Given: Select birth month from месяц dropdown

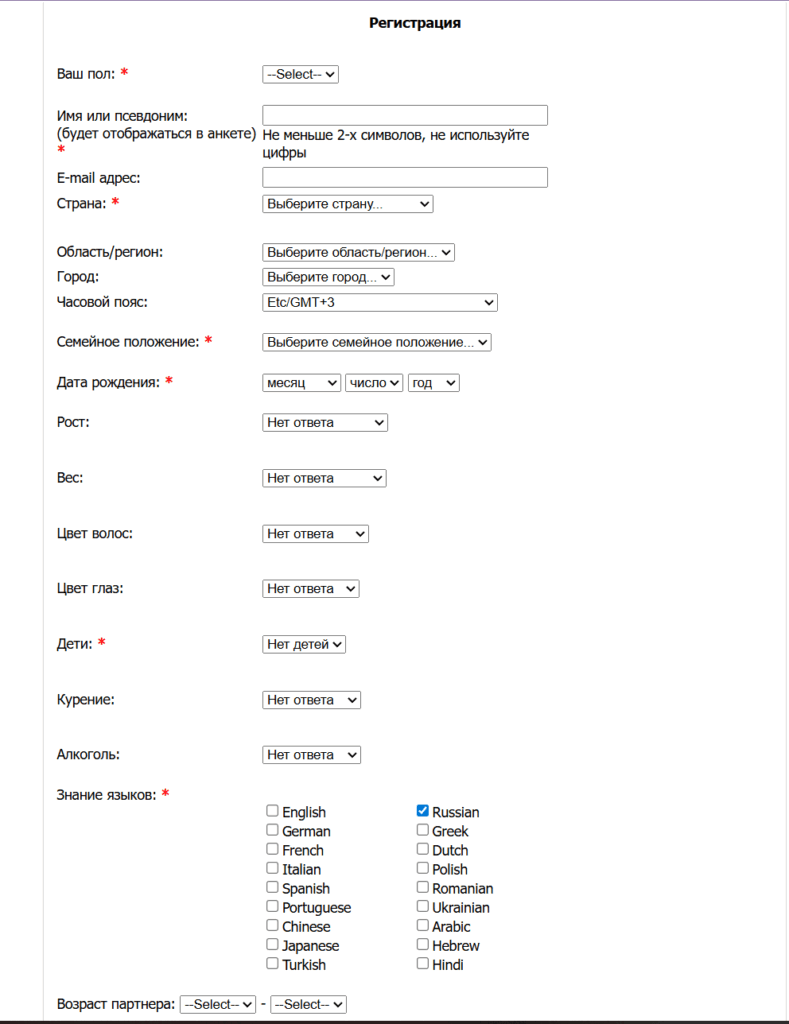Looking at the screenshot, I should point(301,383).
